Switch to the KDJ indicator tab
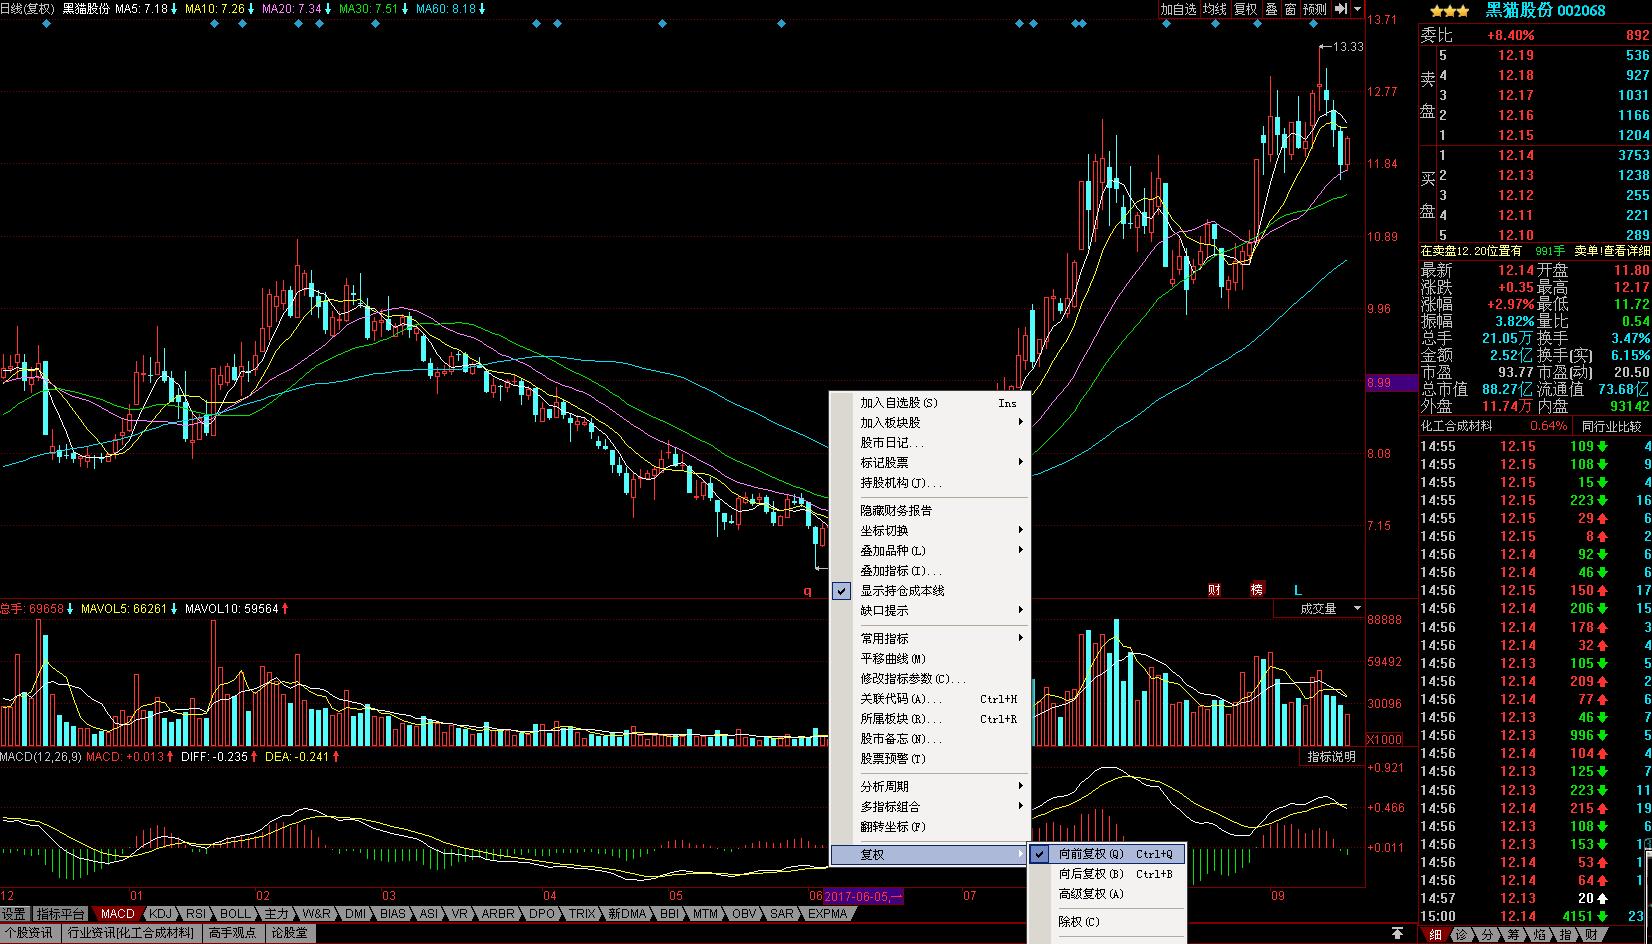Viewport: 1652px width, 944px height. (x=160, y=914)
